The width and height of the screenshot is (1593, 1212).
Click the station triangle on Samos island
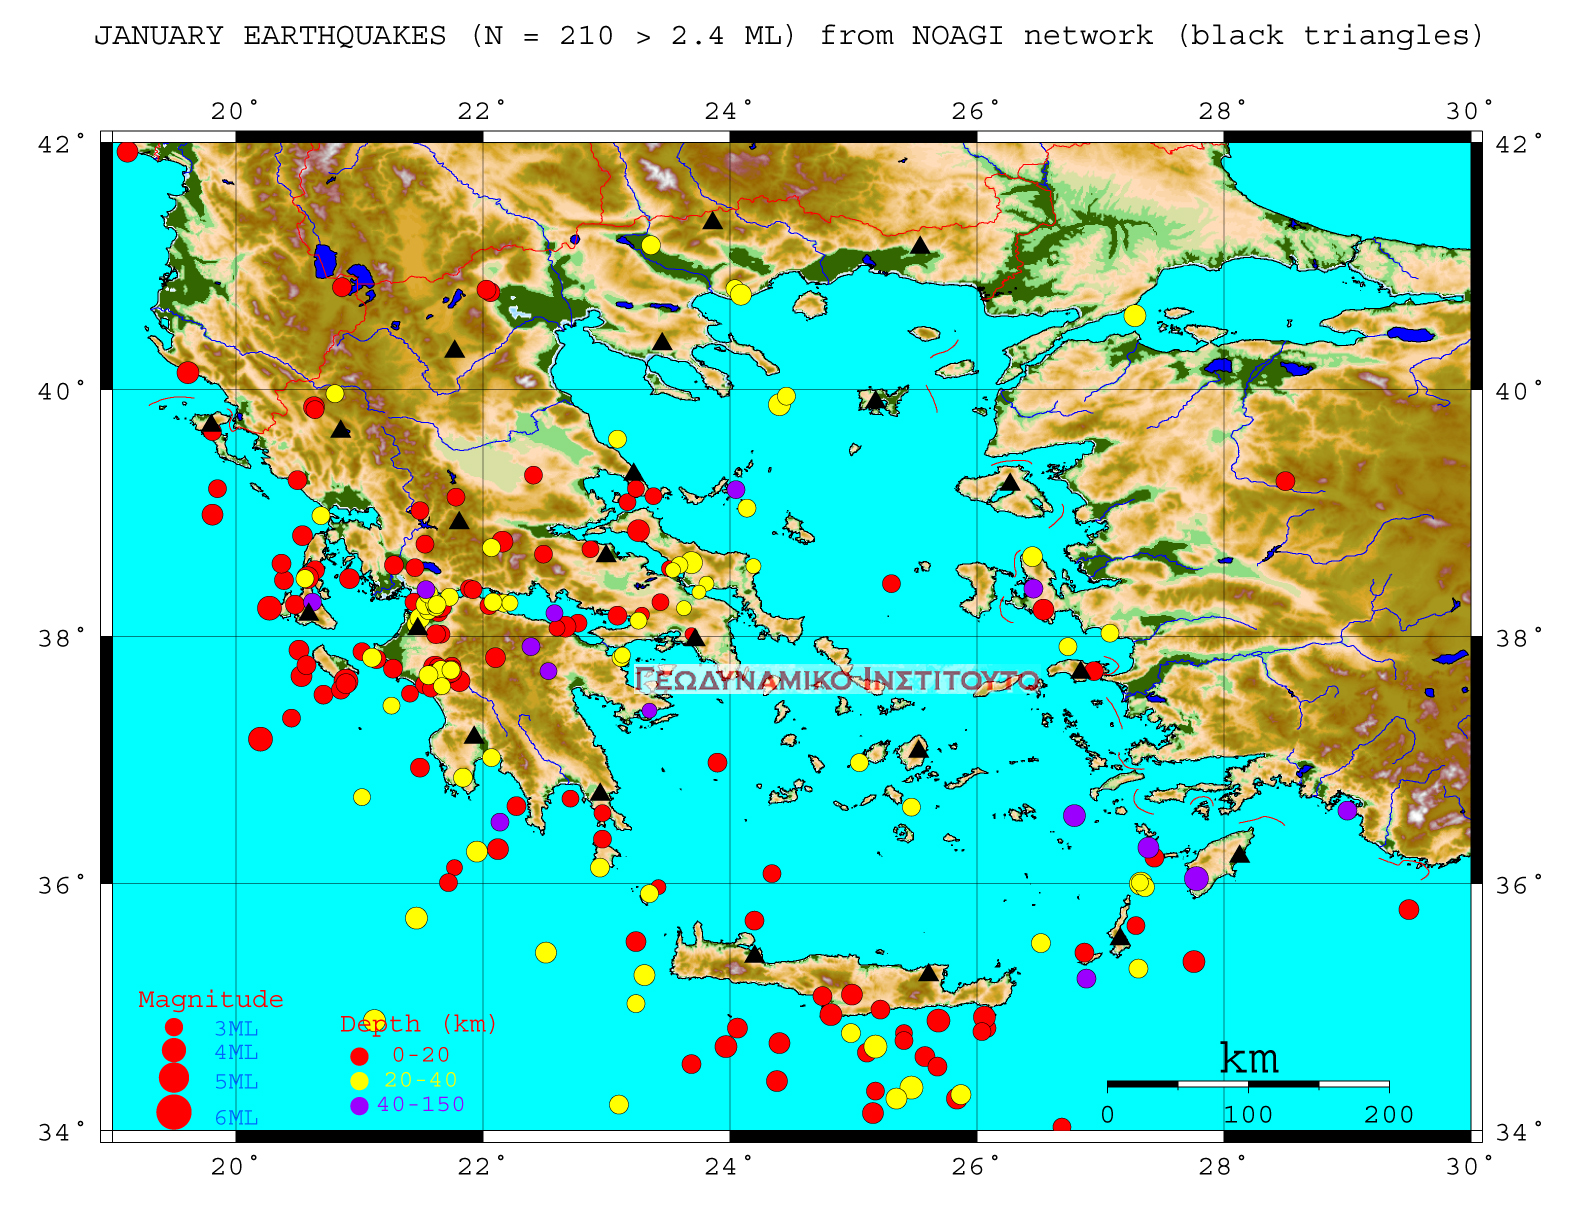pos(1080,669)
